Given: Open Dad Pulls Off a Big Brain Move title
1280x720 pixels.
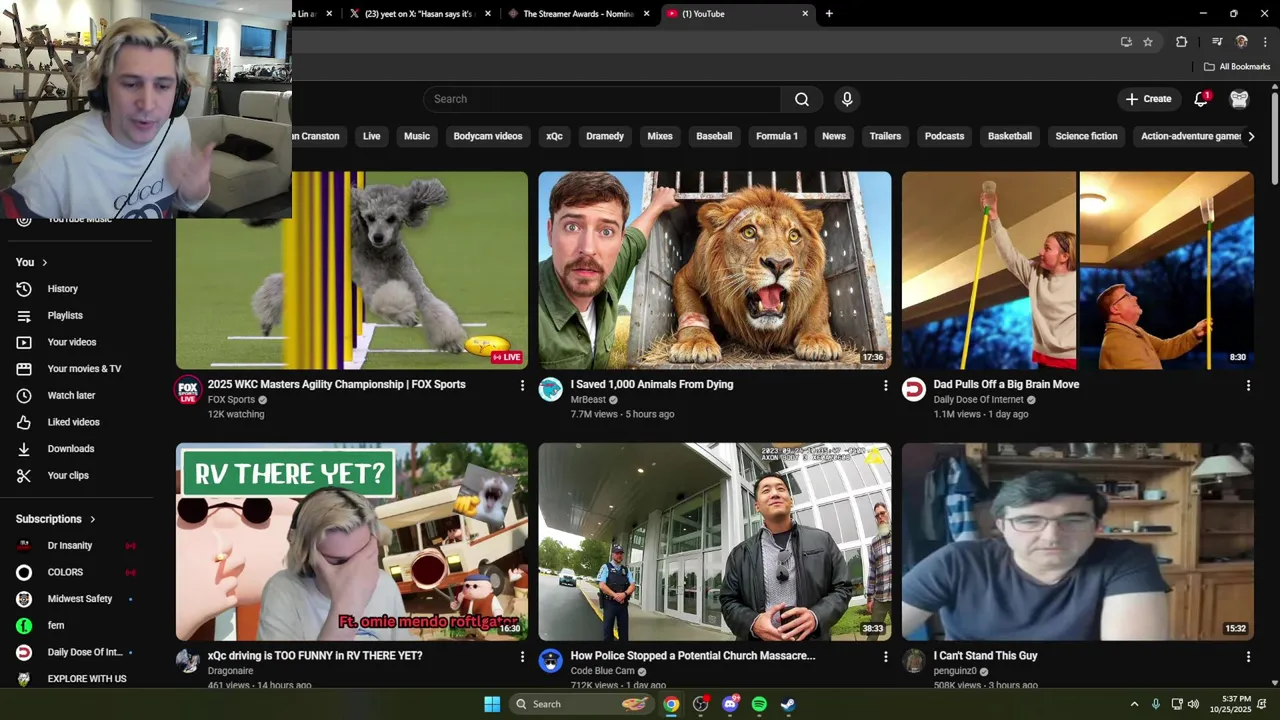Looking at the screenshot, I should [1006, 384].
